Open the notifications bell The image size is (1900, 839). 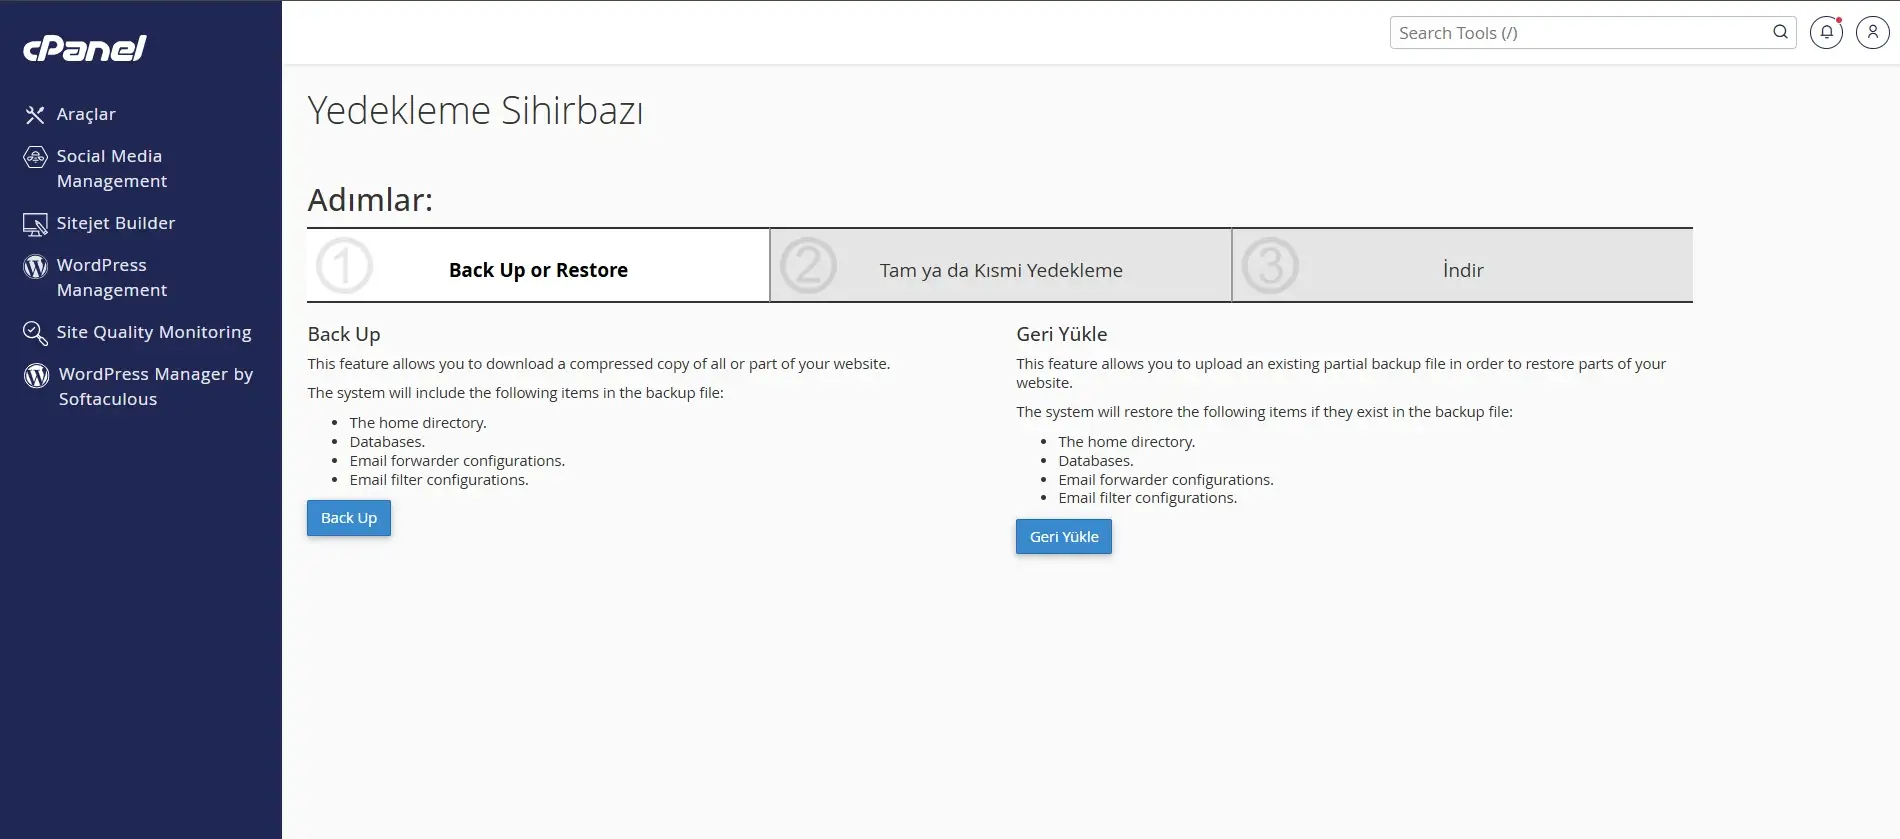1826,33
